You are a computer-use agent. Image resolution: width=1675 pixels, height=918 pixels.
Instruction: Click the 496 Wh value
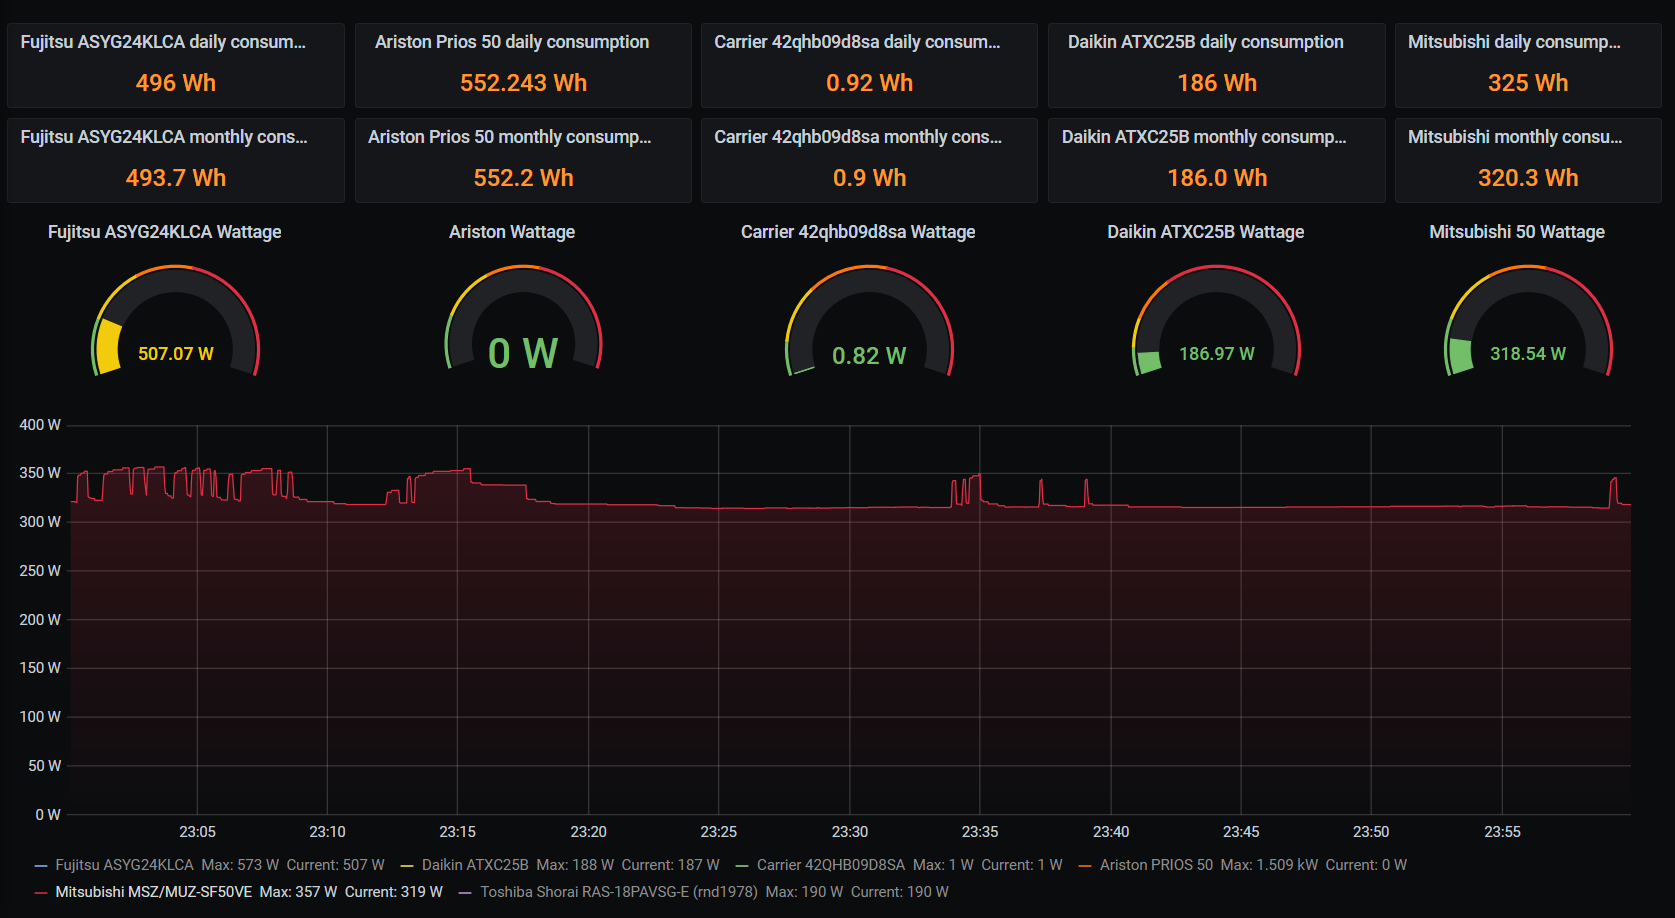click(176, 83)
